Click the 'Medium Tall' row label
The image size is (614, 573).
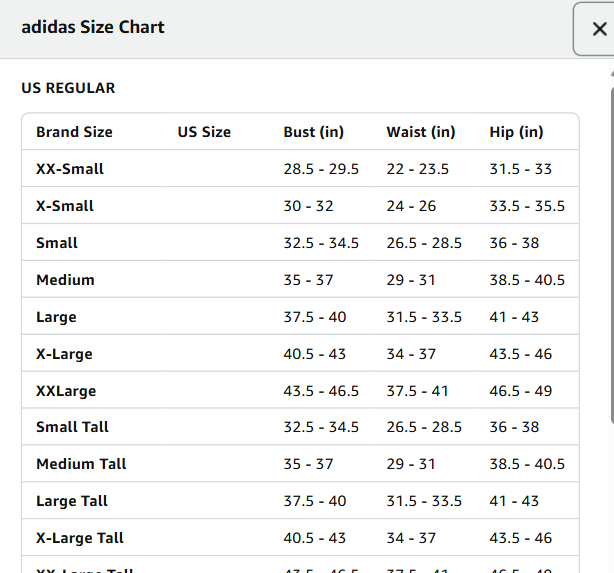(x=81, y=464)
